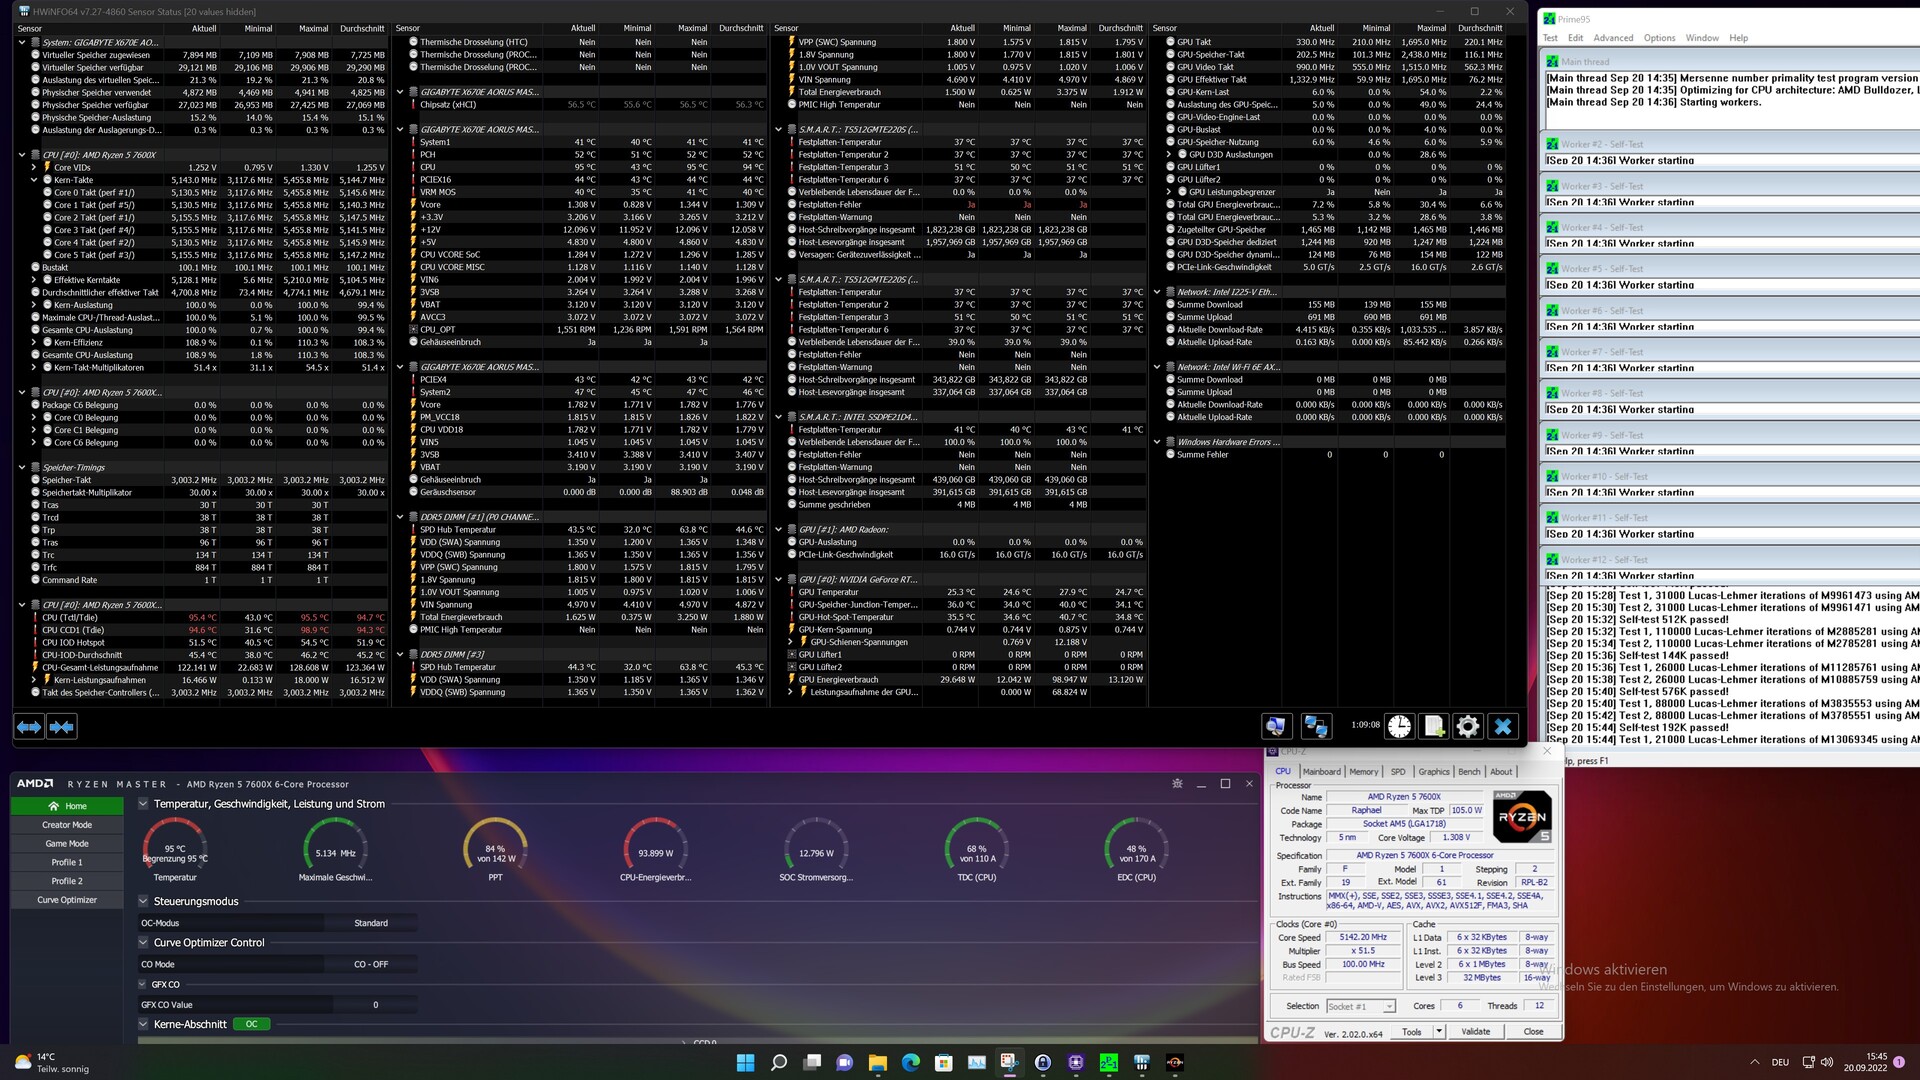Open OC-Modus Standard selector
Viewport: 1920px width, 1080px height.
(371, 923)
